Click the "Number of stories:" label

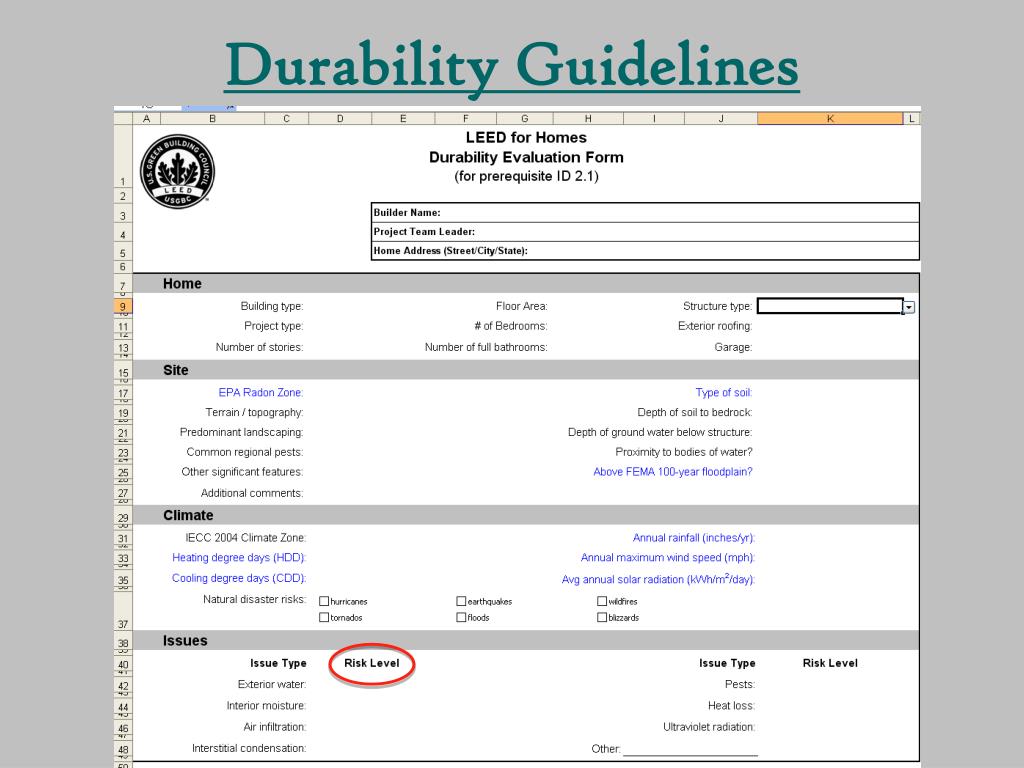pos(259,347)
